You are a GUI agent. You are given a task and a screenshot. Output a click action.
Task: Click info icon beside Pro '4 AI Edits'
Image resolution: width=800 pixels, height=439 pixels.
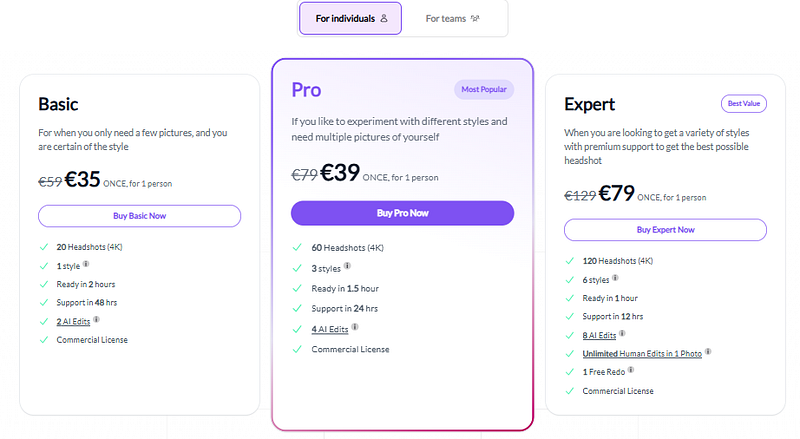pyautogui.click(x=355, y=327)
